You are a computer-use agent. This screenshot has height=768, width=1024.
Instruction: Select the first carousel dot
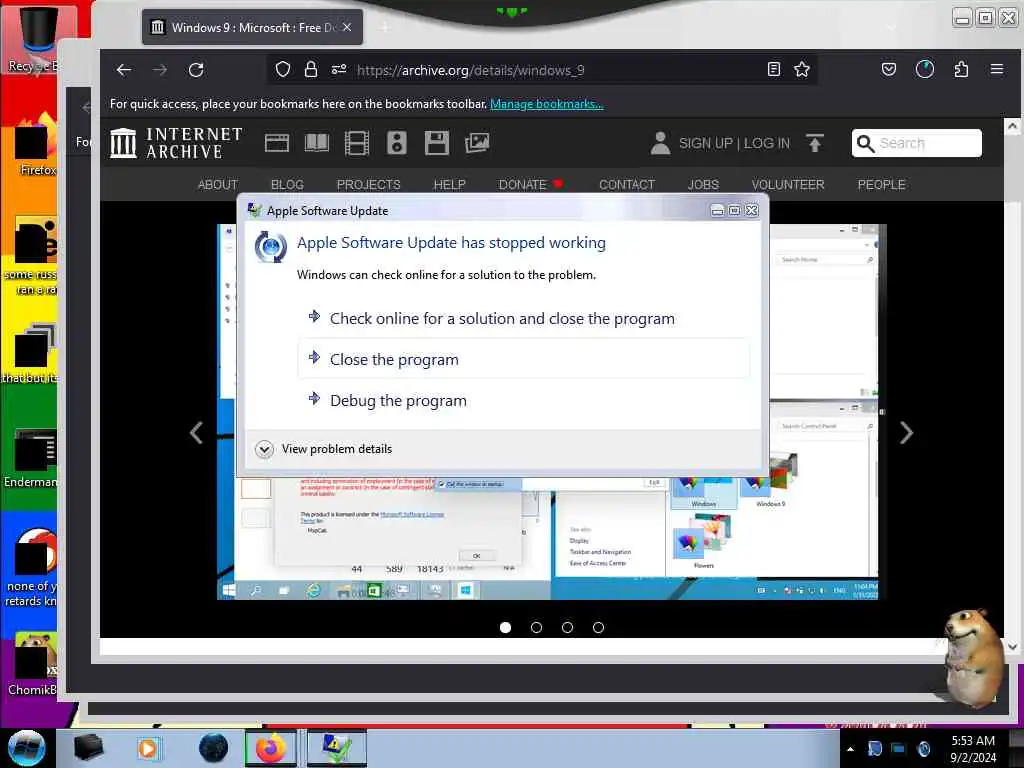coord(505,628)
